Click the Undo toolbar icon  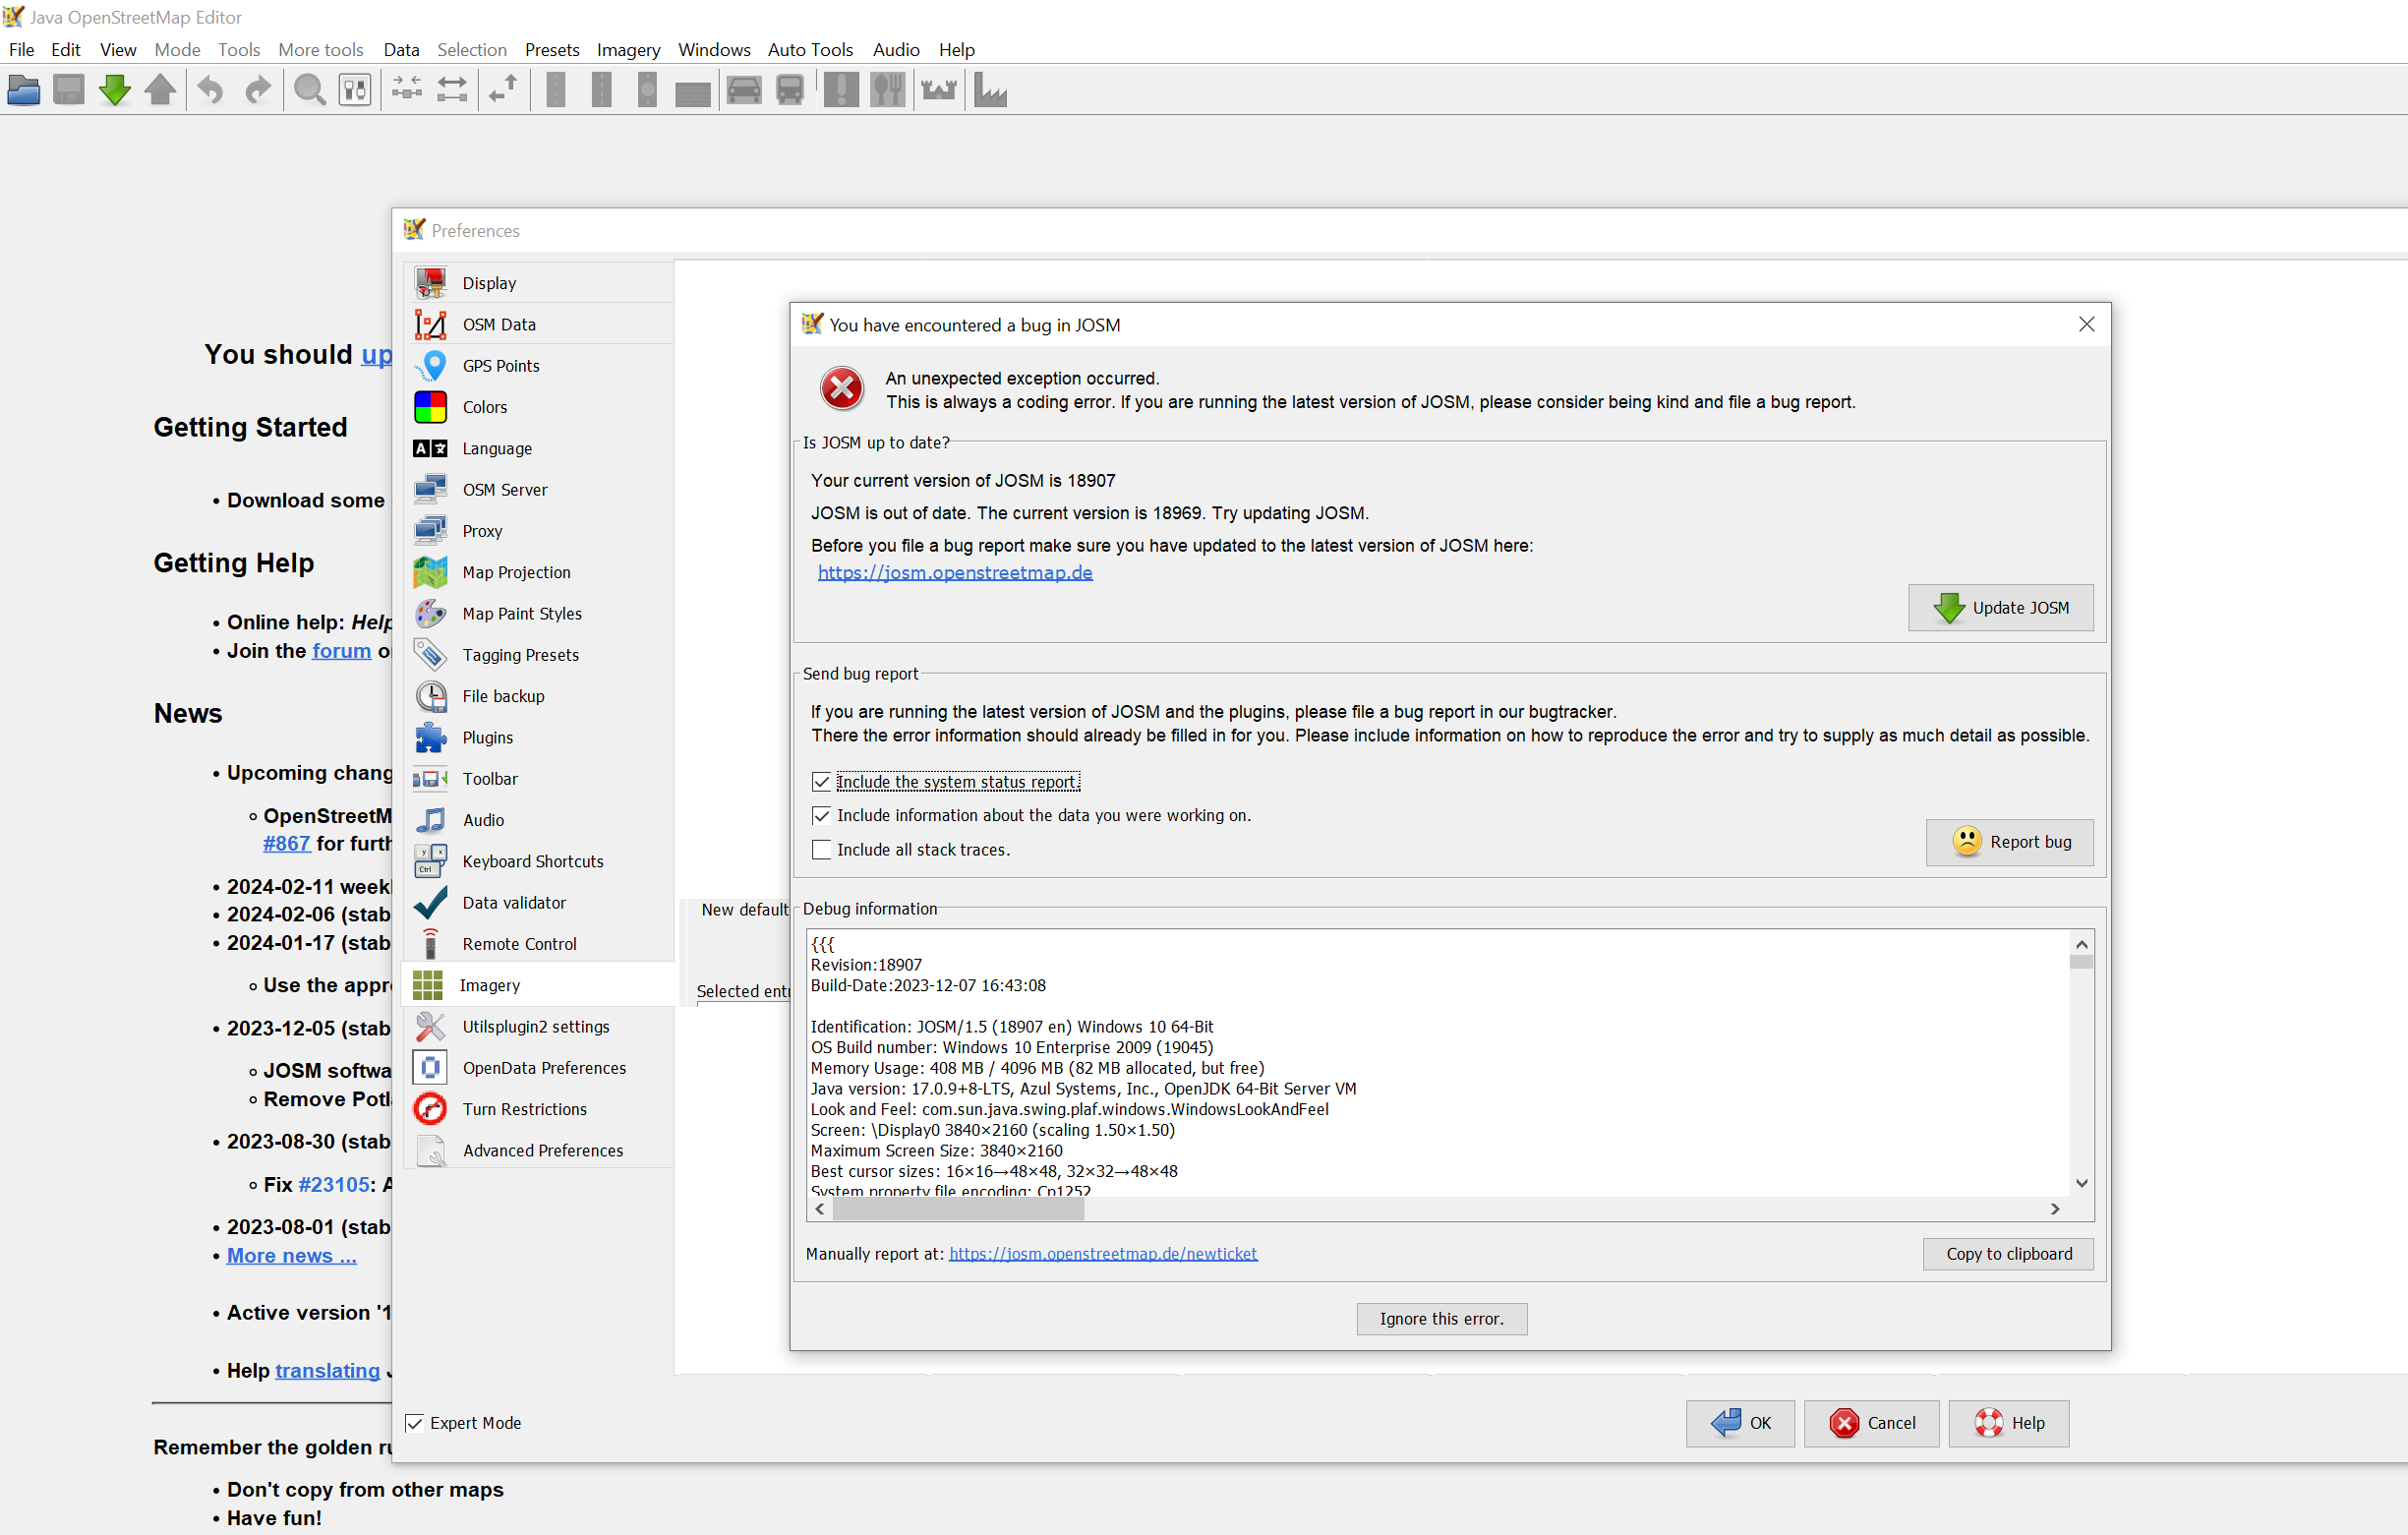[x=210, y=90]
